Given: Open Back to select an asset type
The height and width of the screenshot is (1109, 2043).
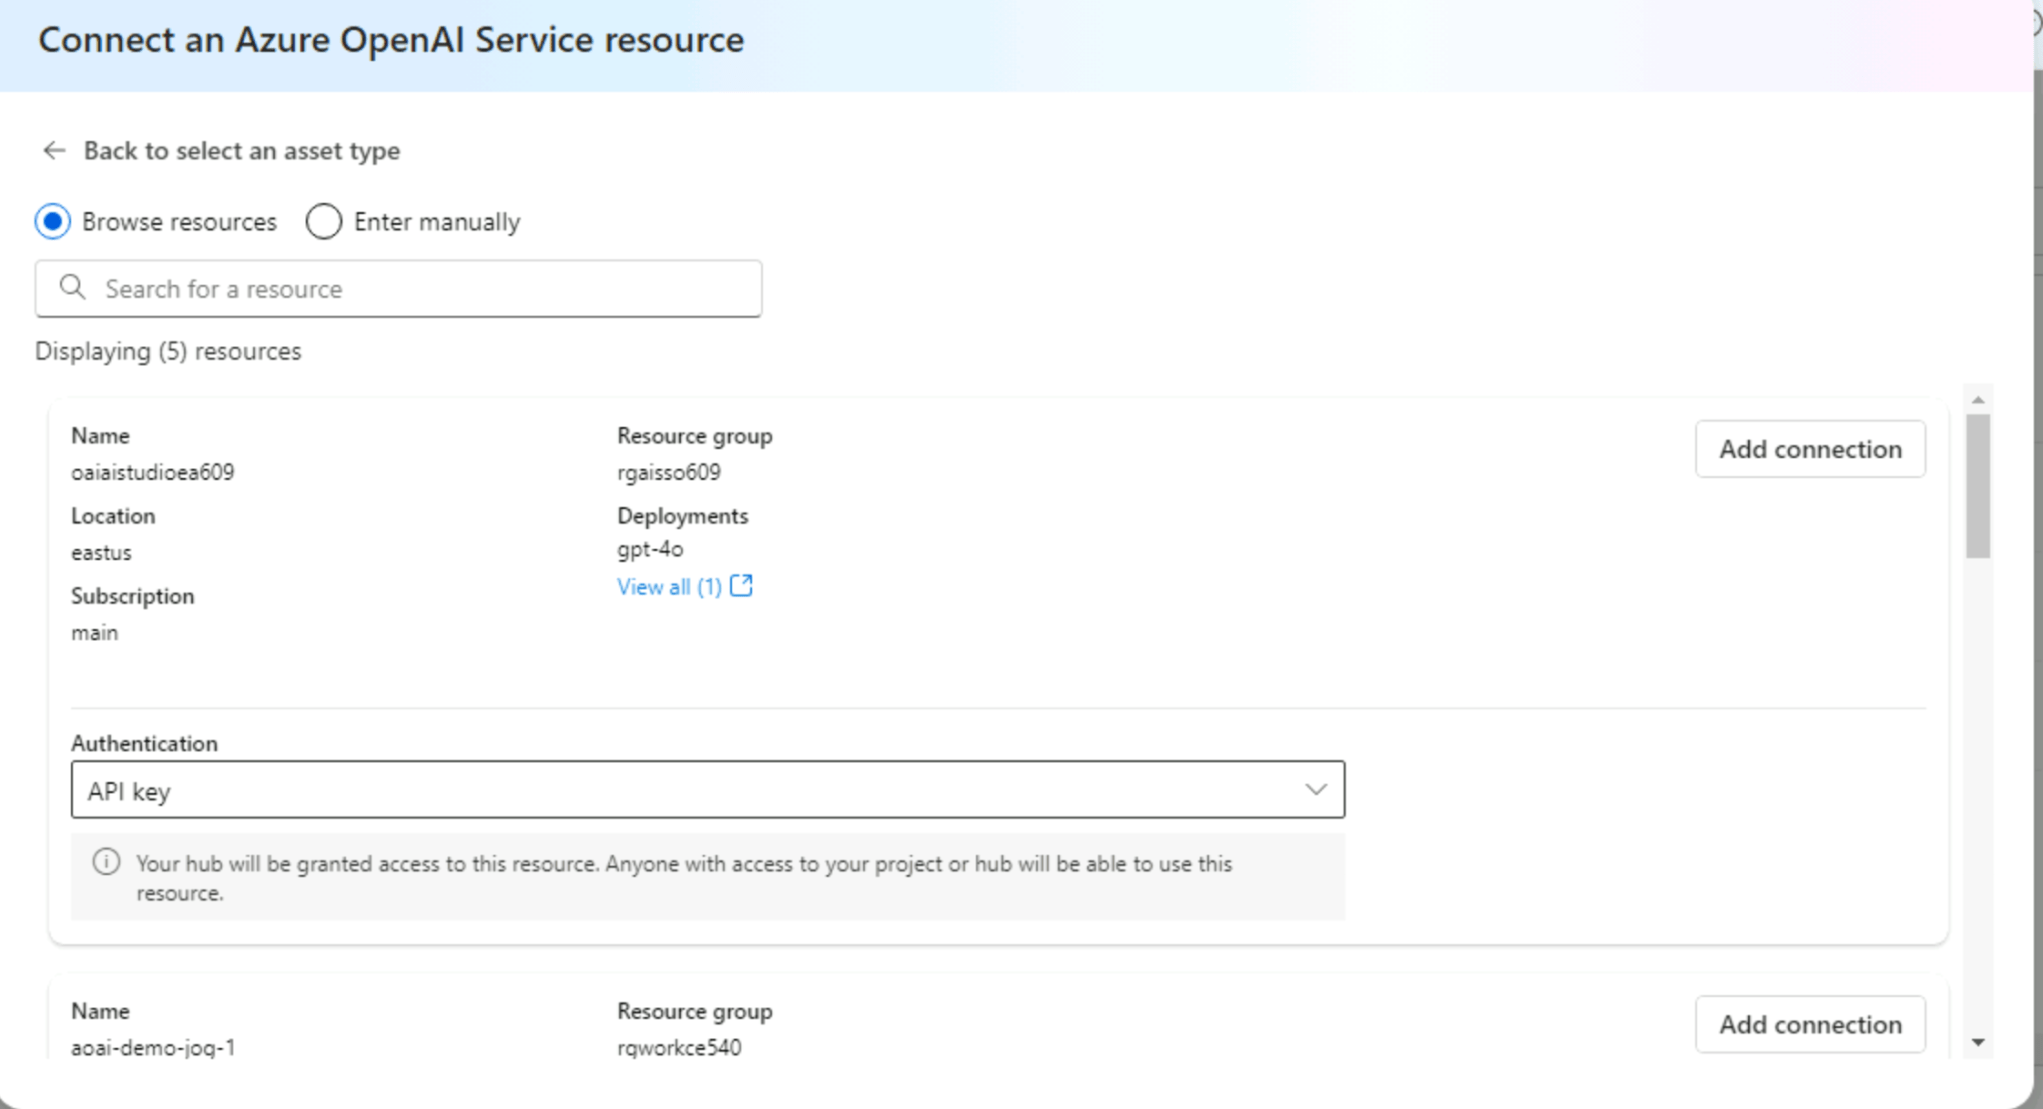Looking at the screenshot, I should click(x=242, y=150).
